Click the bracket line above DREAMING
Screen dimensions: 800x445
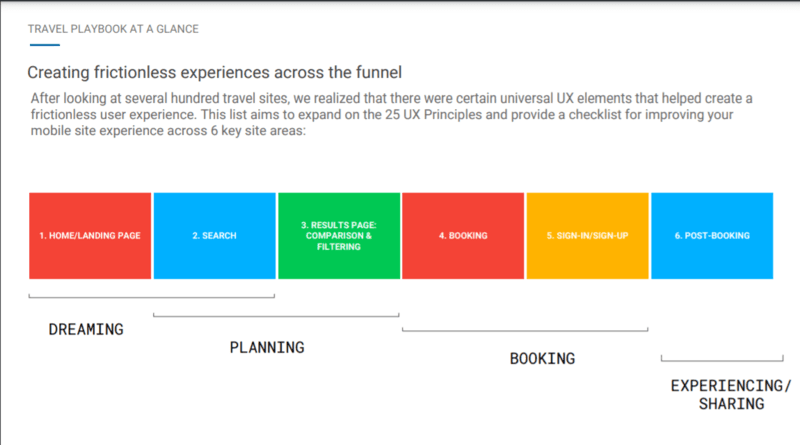(x=152, y=296)
